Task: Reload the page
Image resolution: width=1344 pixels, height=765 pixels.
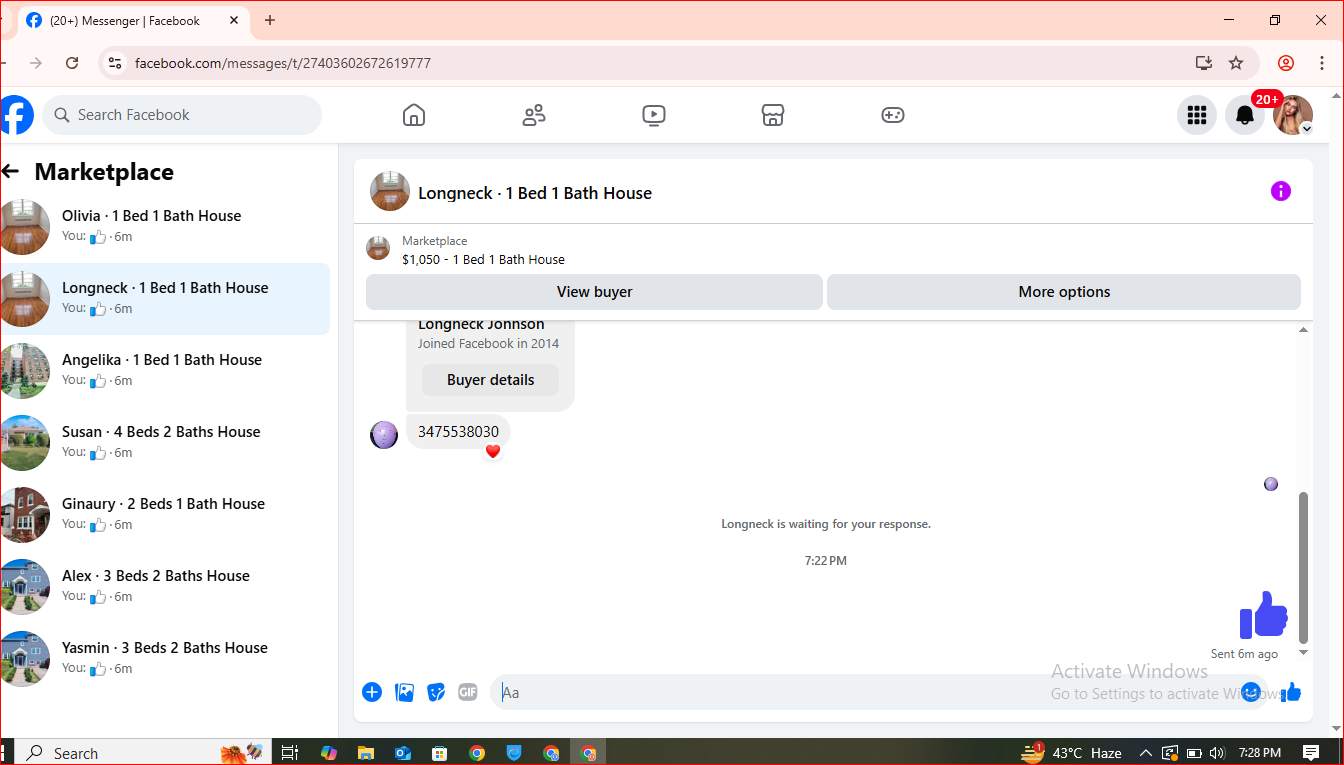Action: 72,63
